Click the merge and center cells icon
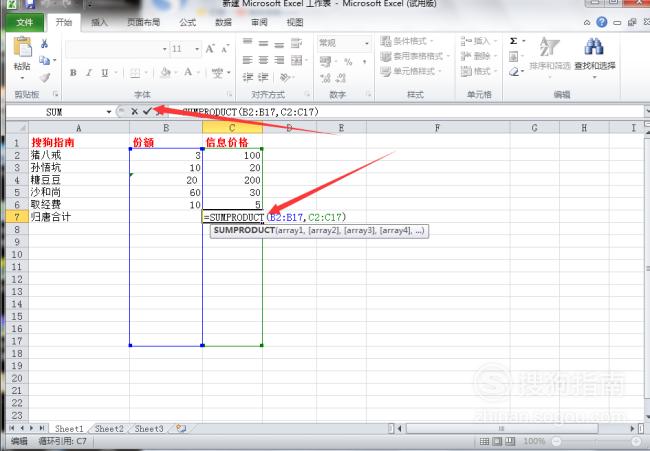 tap(296, 61)
